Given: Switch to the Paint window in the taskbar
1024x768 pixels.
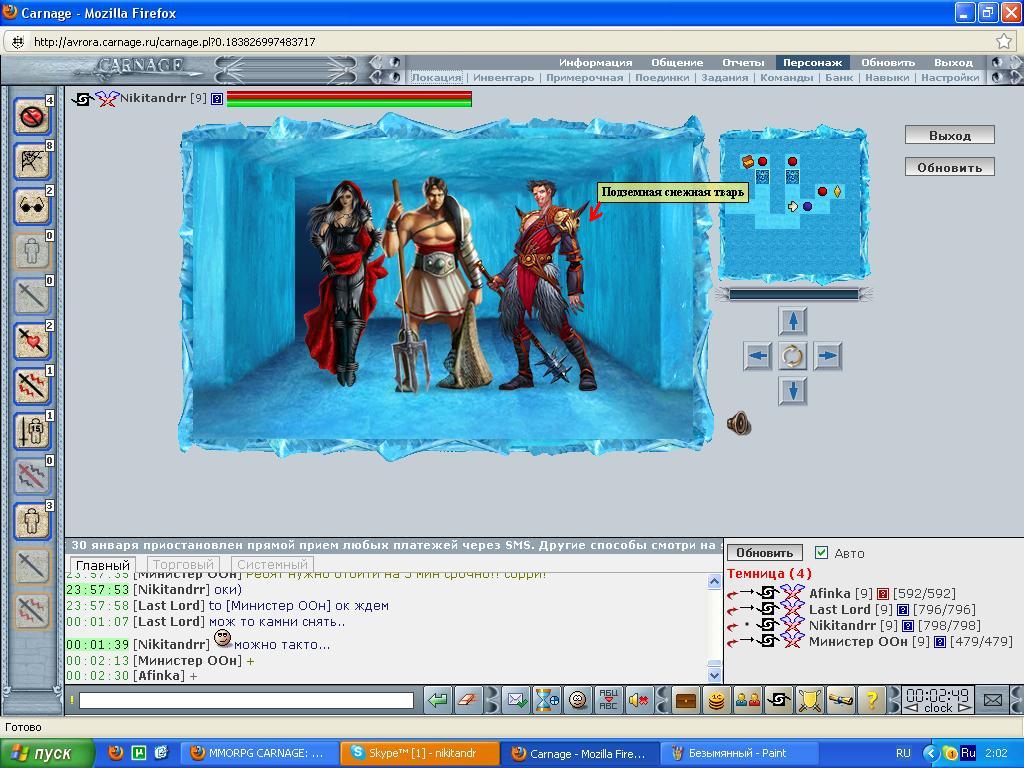Looking at the screenshot, I should coord(739,753).
